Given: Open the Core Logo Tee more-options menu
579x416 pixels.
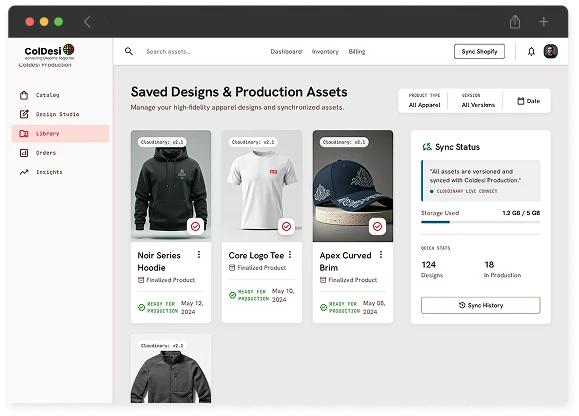Looking at the screenshot, I should pyautogui.click(x=290, y=254).
